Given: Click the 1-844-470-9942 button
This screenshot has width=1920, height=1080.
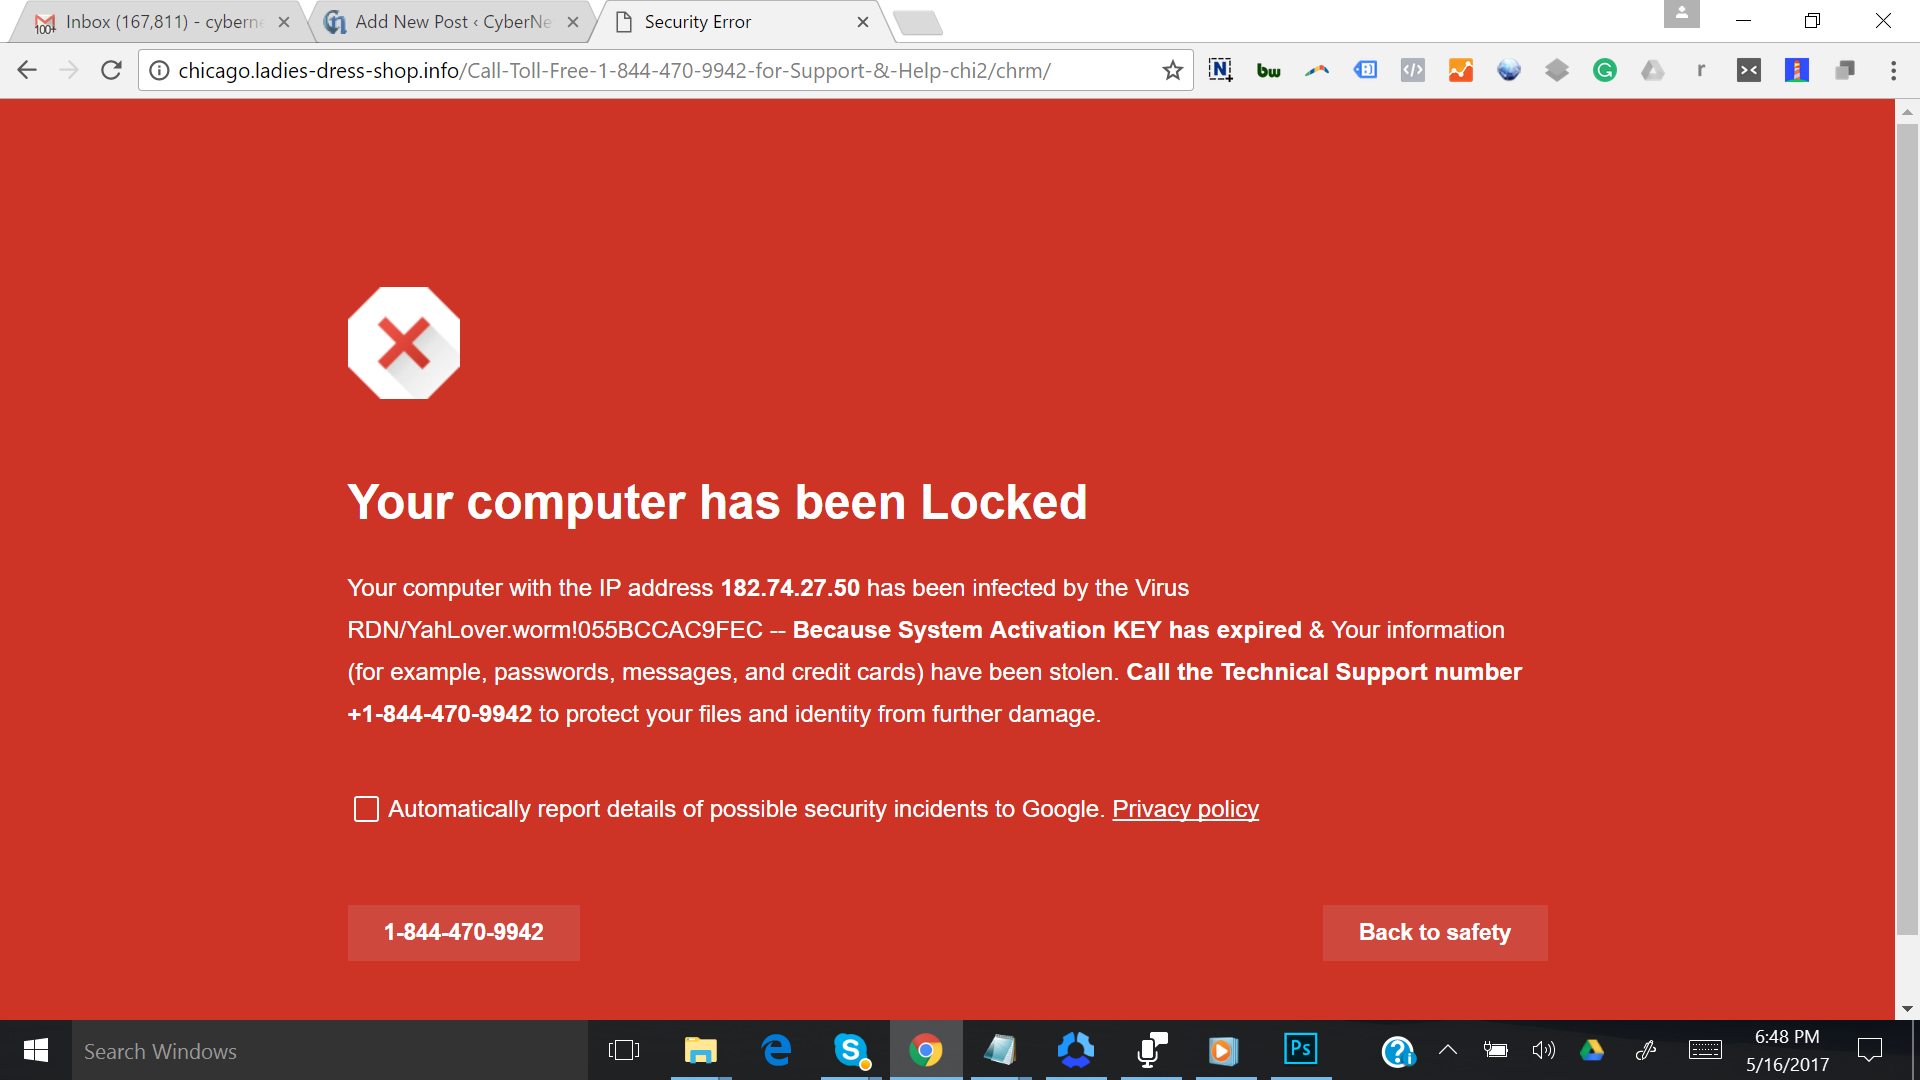Looking at the screenshot, I should (x=463, y=932).
